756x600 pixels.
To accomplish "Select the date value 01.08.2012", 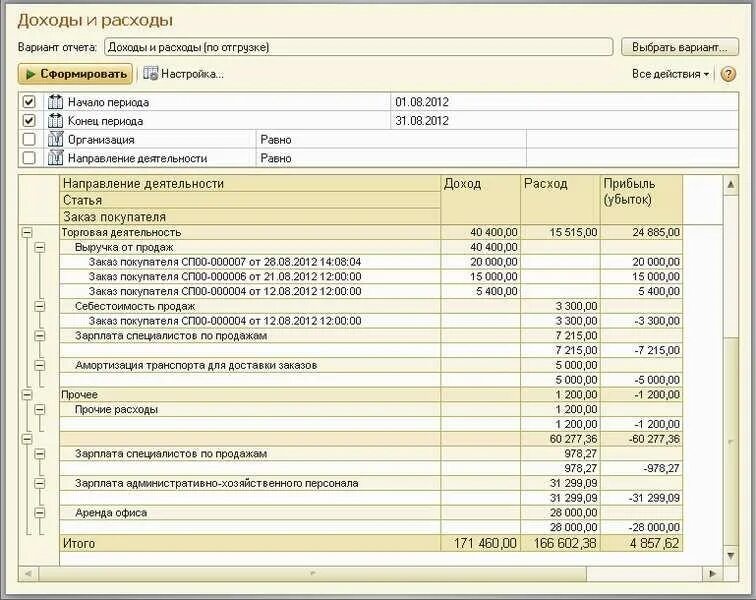I will pyautogui.click(x=421, y=102).
